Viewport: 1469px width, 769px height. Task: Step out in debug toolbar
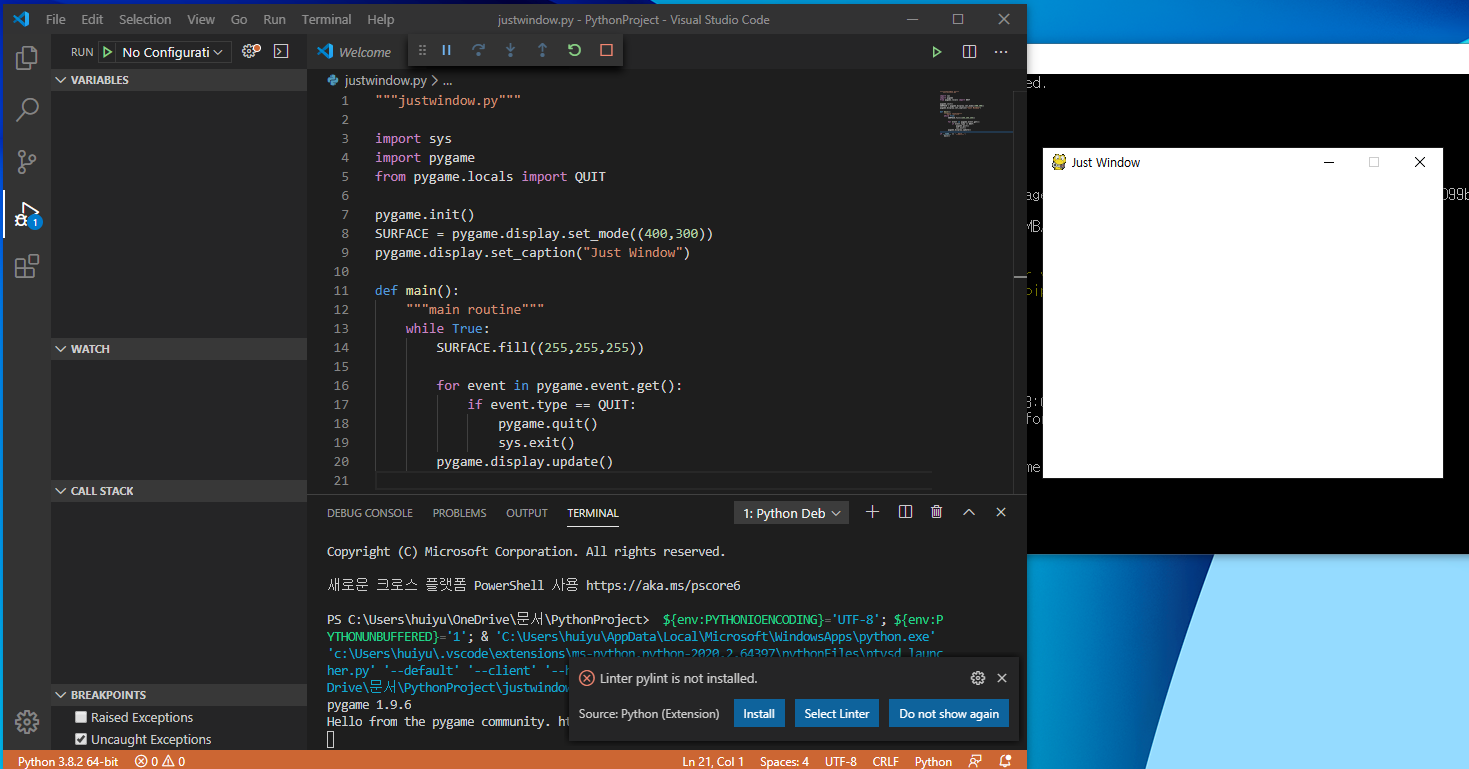[543, 50]
